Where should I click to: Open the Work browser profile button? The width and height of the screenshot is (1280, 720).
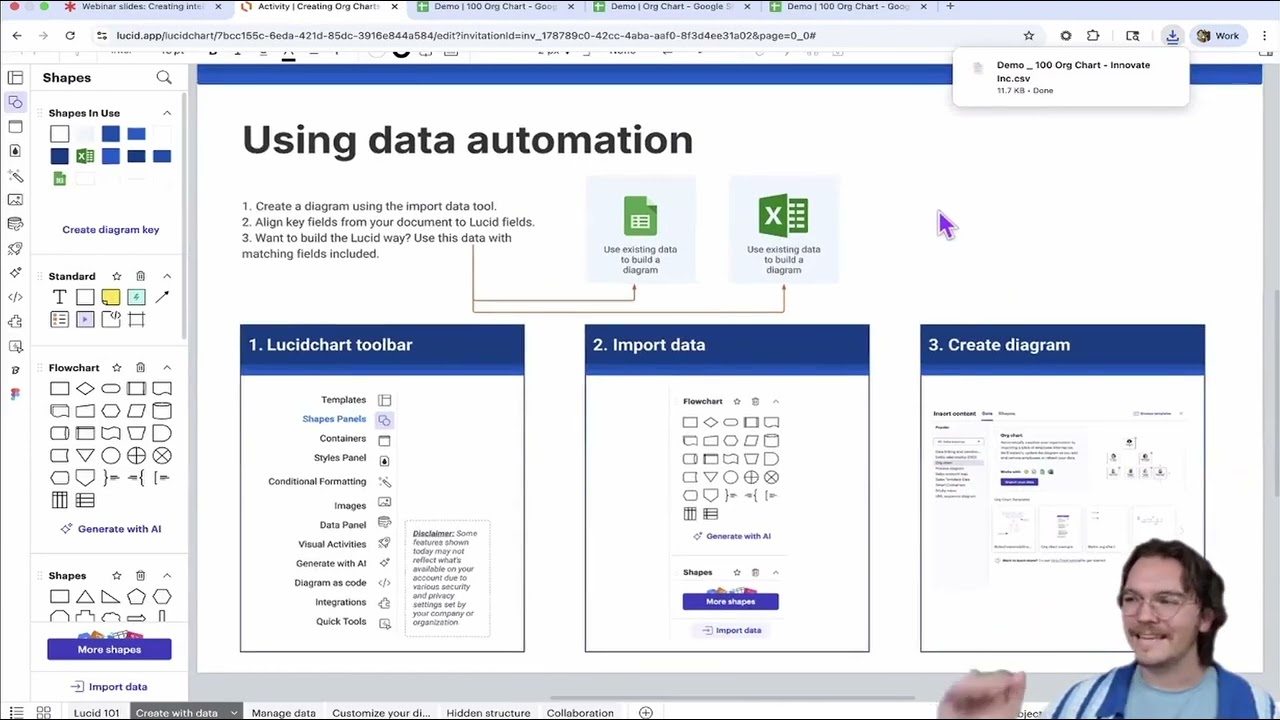[1217, 36]
